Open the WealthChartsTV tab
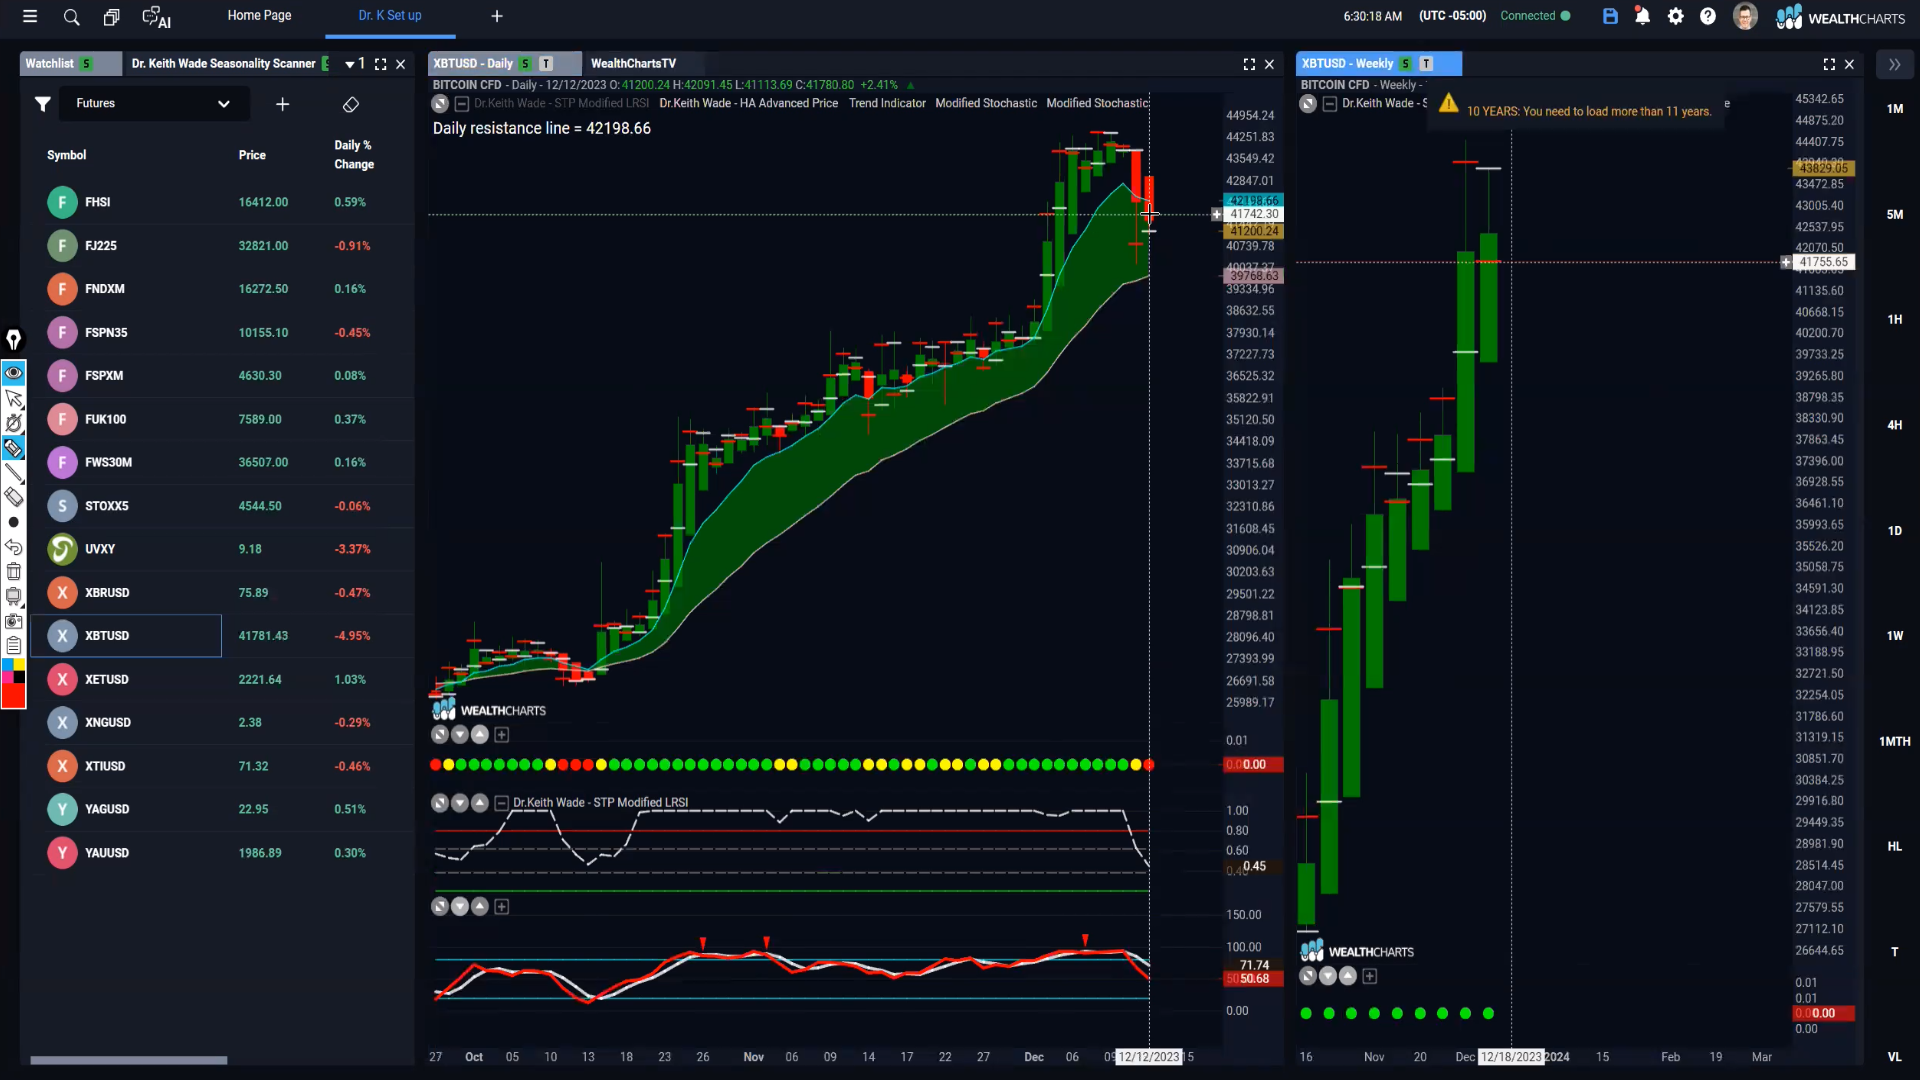Image resolution: width=1920 pixels, height=1080 pixels. (633, 64)
